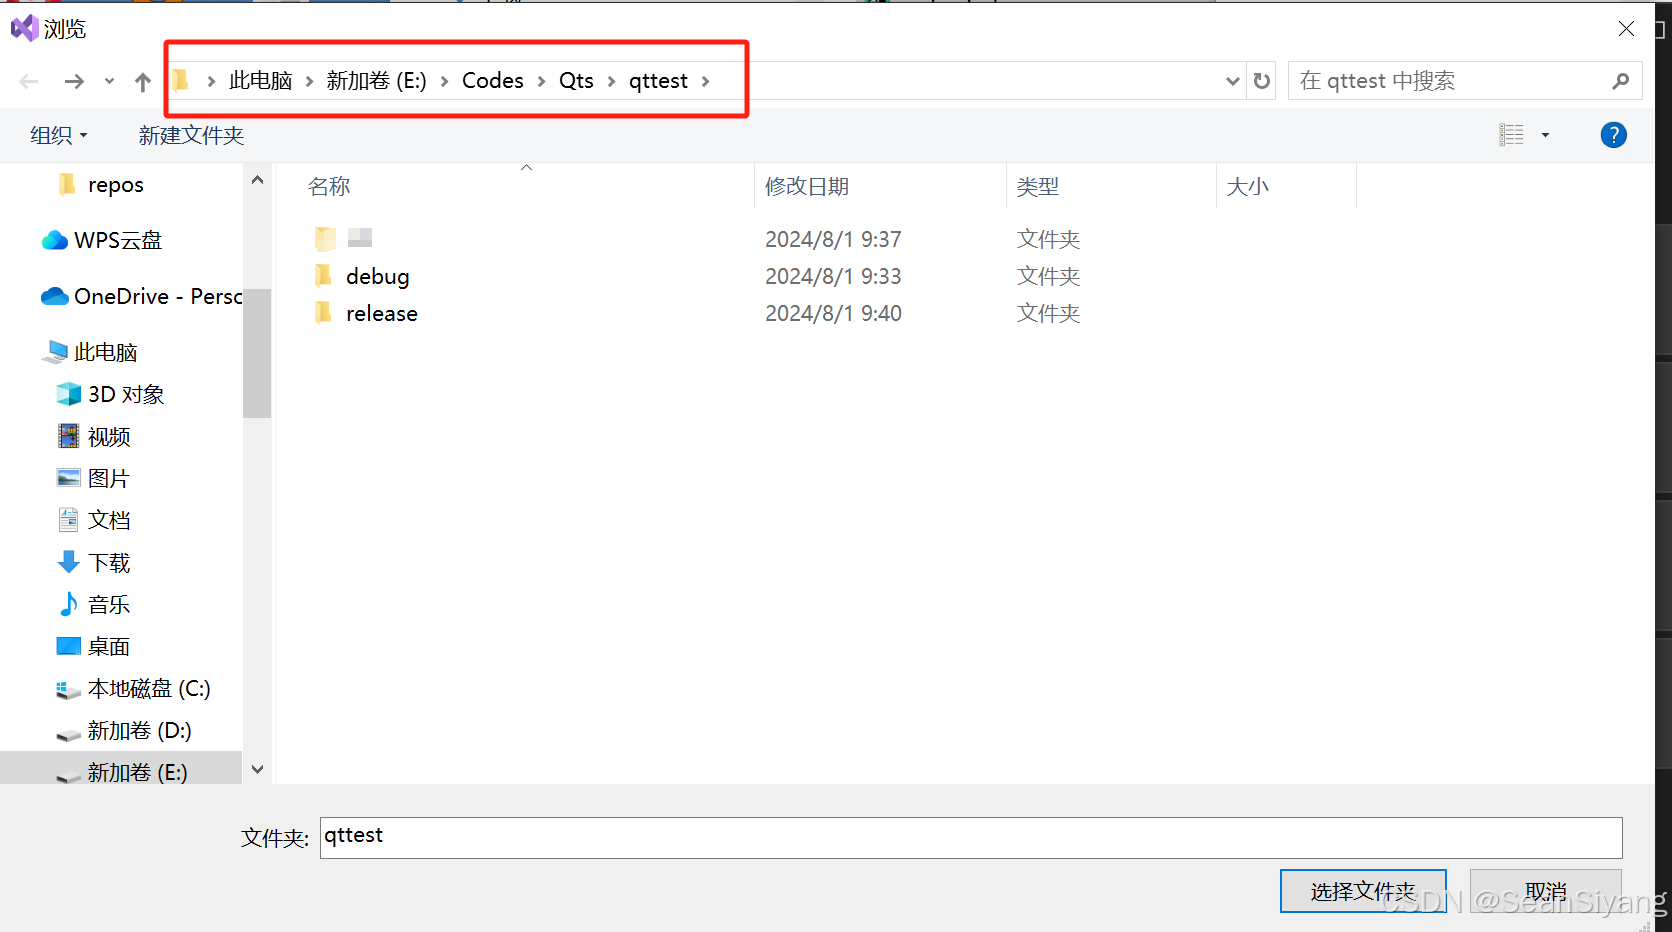Click the 文件夹 name input field
The height and width of the screenshot is (932, 1672).
click(971, 837)
